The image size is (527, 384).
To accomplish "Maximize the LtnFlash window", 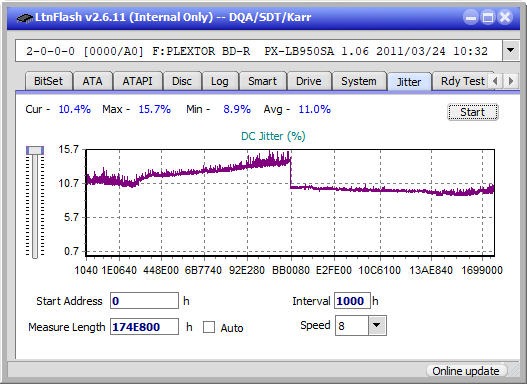I will tap(488, 17).
